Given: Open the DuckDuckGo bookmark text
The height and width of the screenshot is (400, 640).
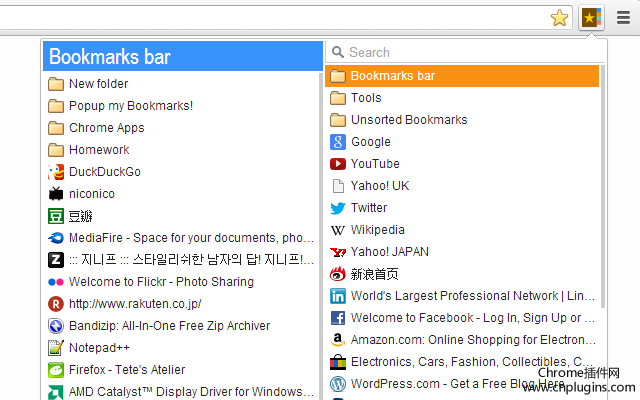Looking at the screenshot, I should 105,172.
